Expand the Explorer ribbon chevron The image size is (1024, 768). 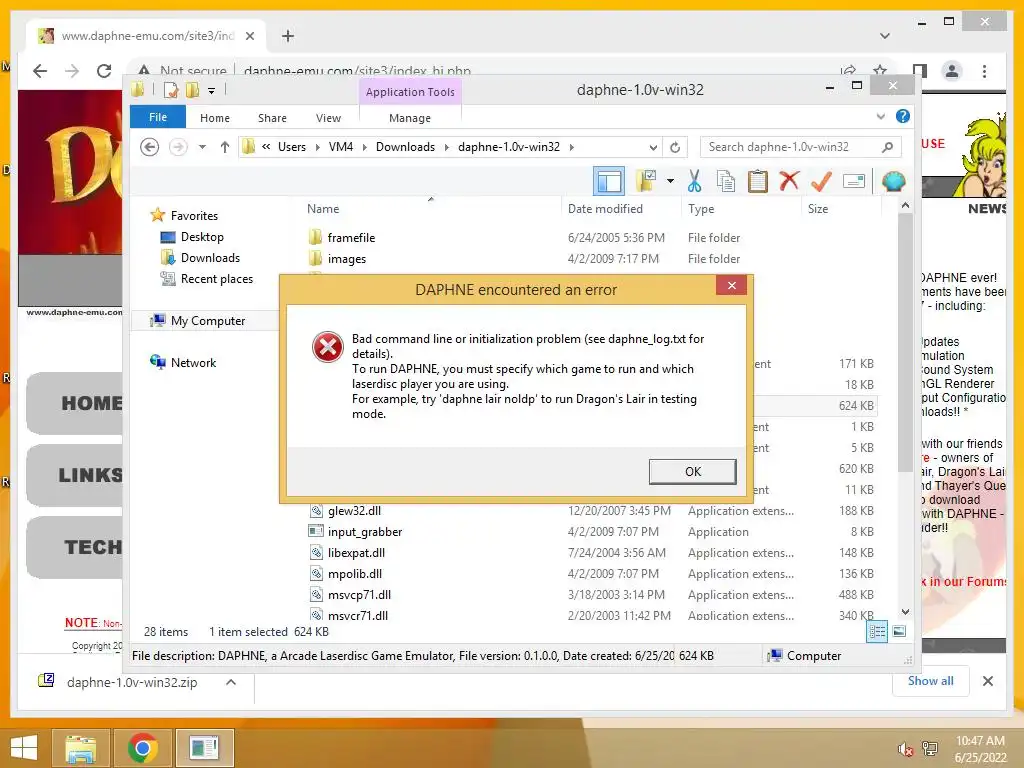(x=880, y=116)
